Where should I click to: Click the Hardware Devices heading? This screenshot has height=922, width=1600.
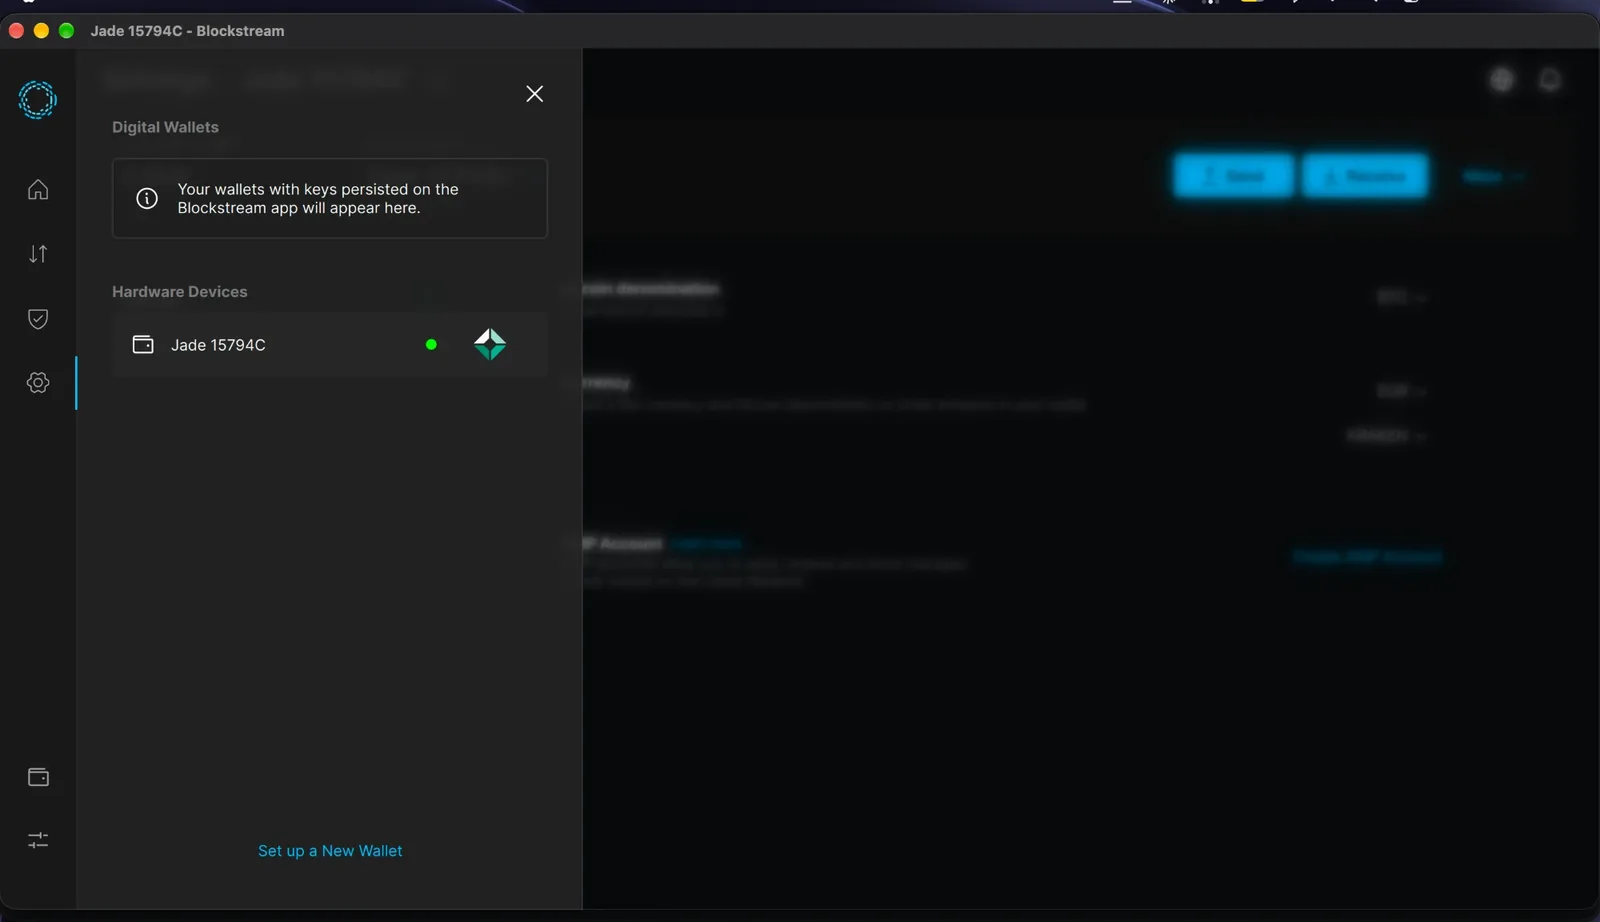pos(180,291)
